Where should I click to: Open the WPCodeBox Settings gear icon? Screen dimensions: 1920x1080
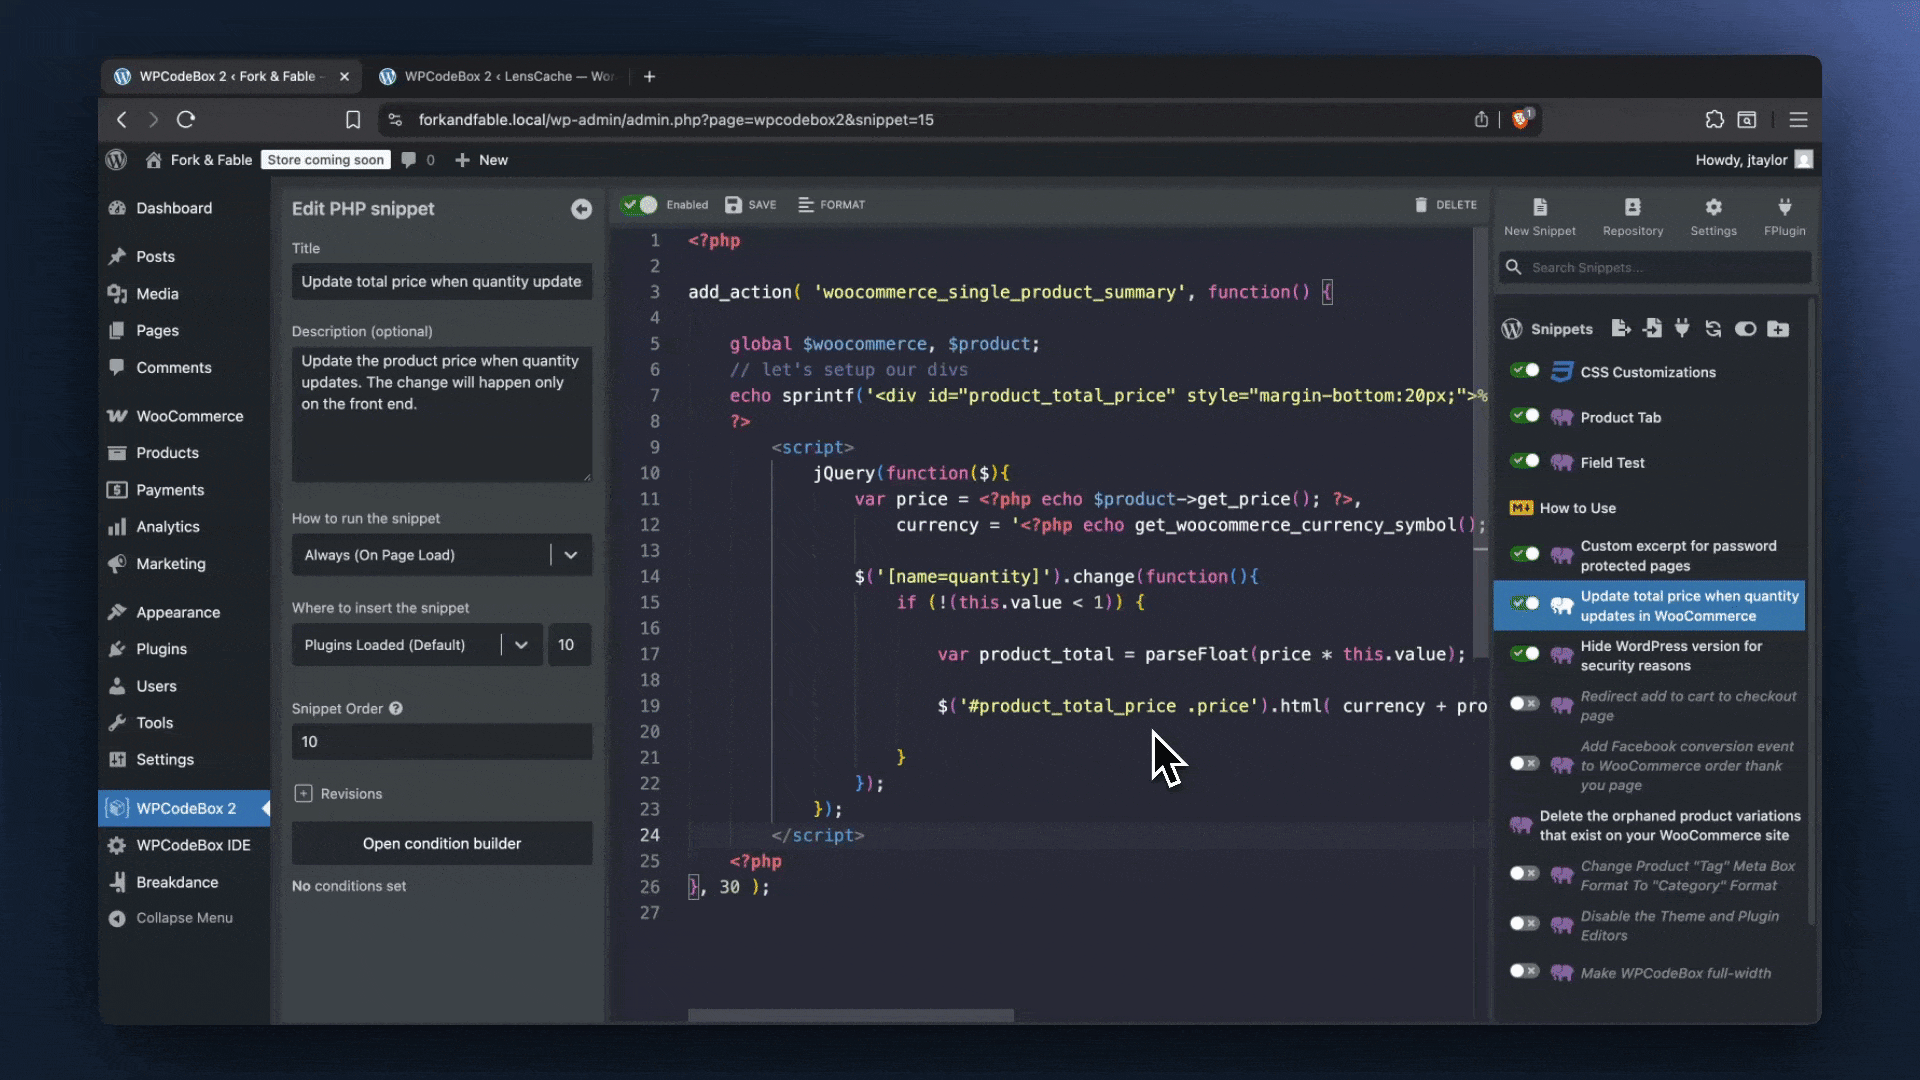tap(1713, 207)
